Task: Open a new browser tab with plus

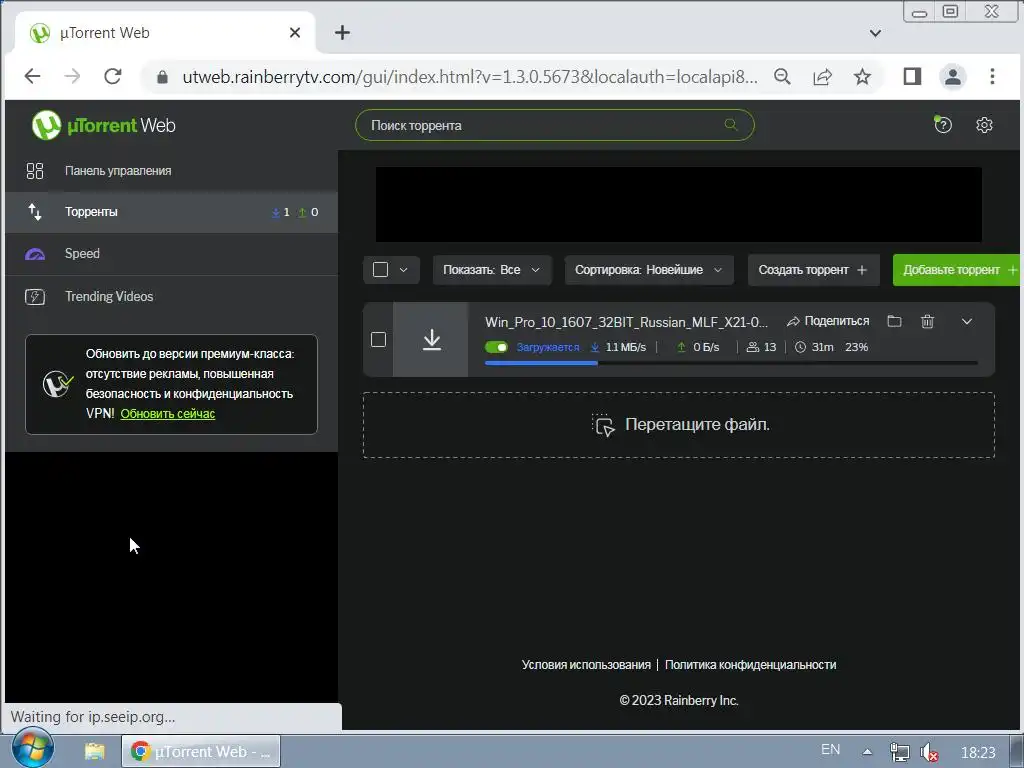Action: point(342,33)
